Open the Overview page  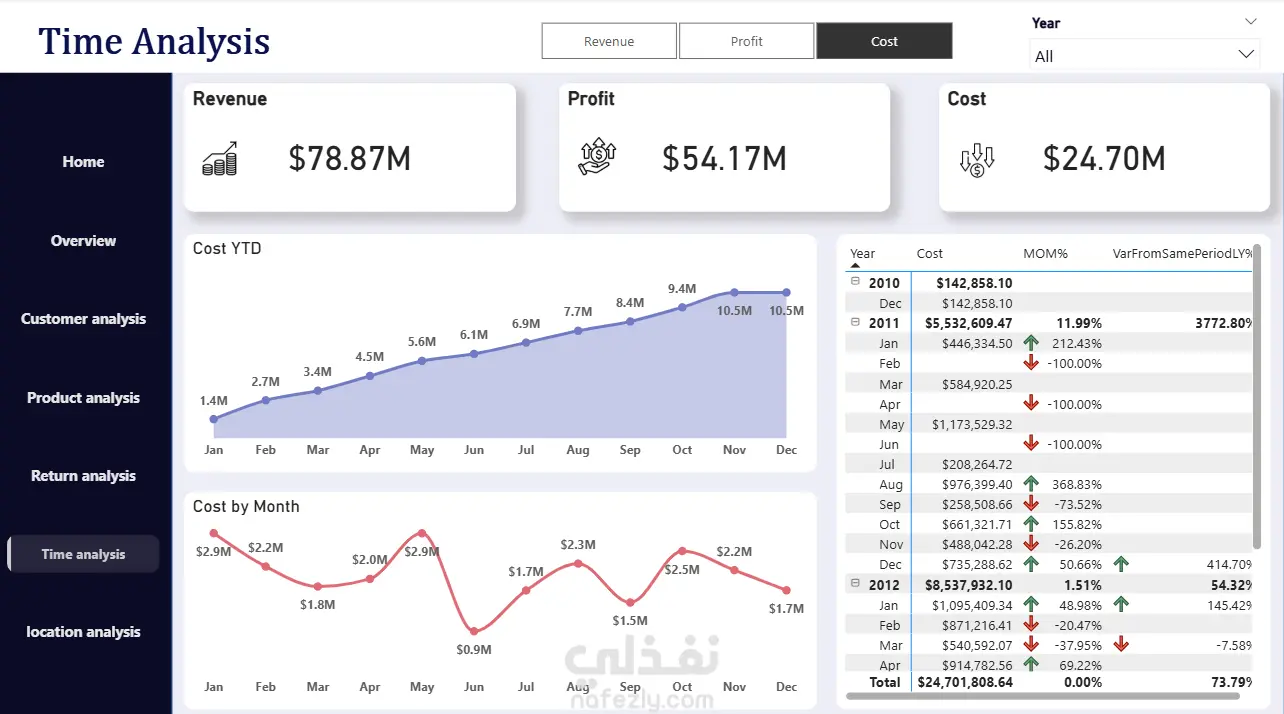83,241
